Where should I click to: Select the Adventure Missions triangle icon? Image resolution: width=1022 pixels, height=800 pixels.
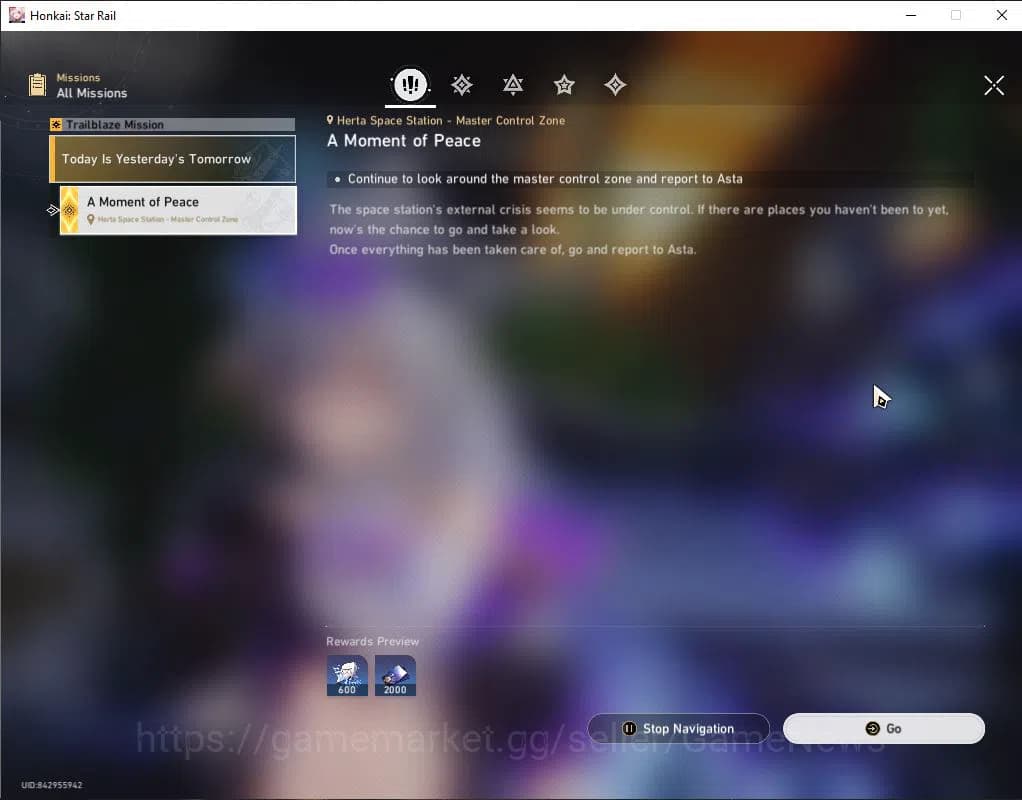pos(512,85)
